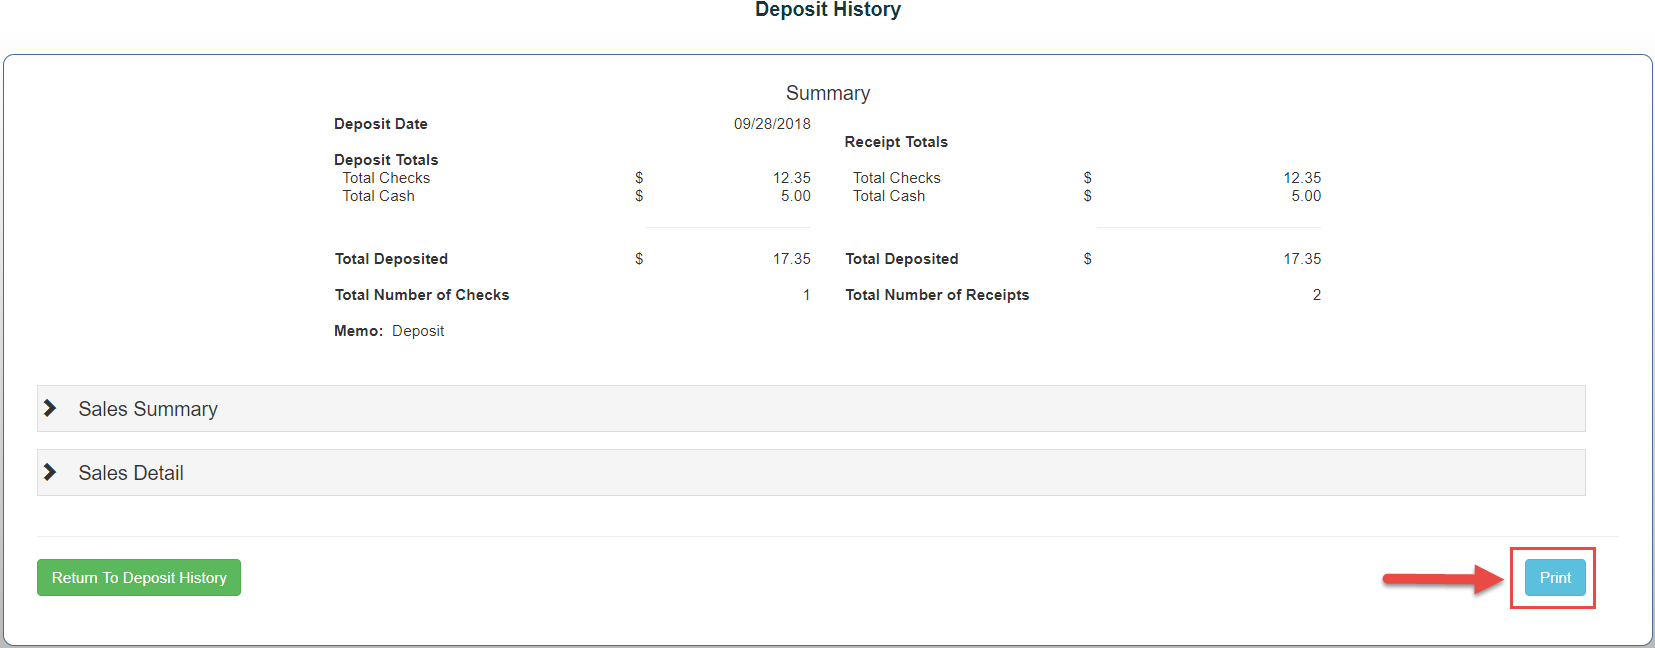Select the number of receipts value 2

(x=1317, y=295)
